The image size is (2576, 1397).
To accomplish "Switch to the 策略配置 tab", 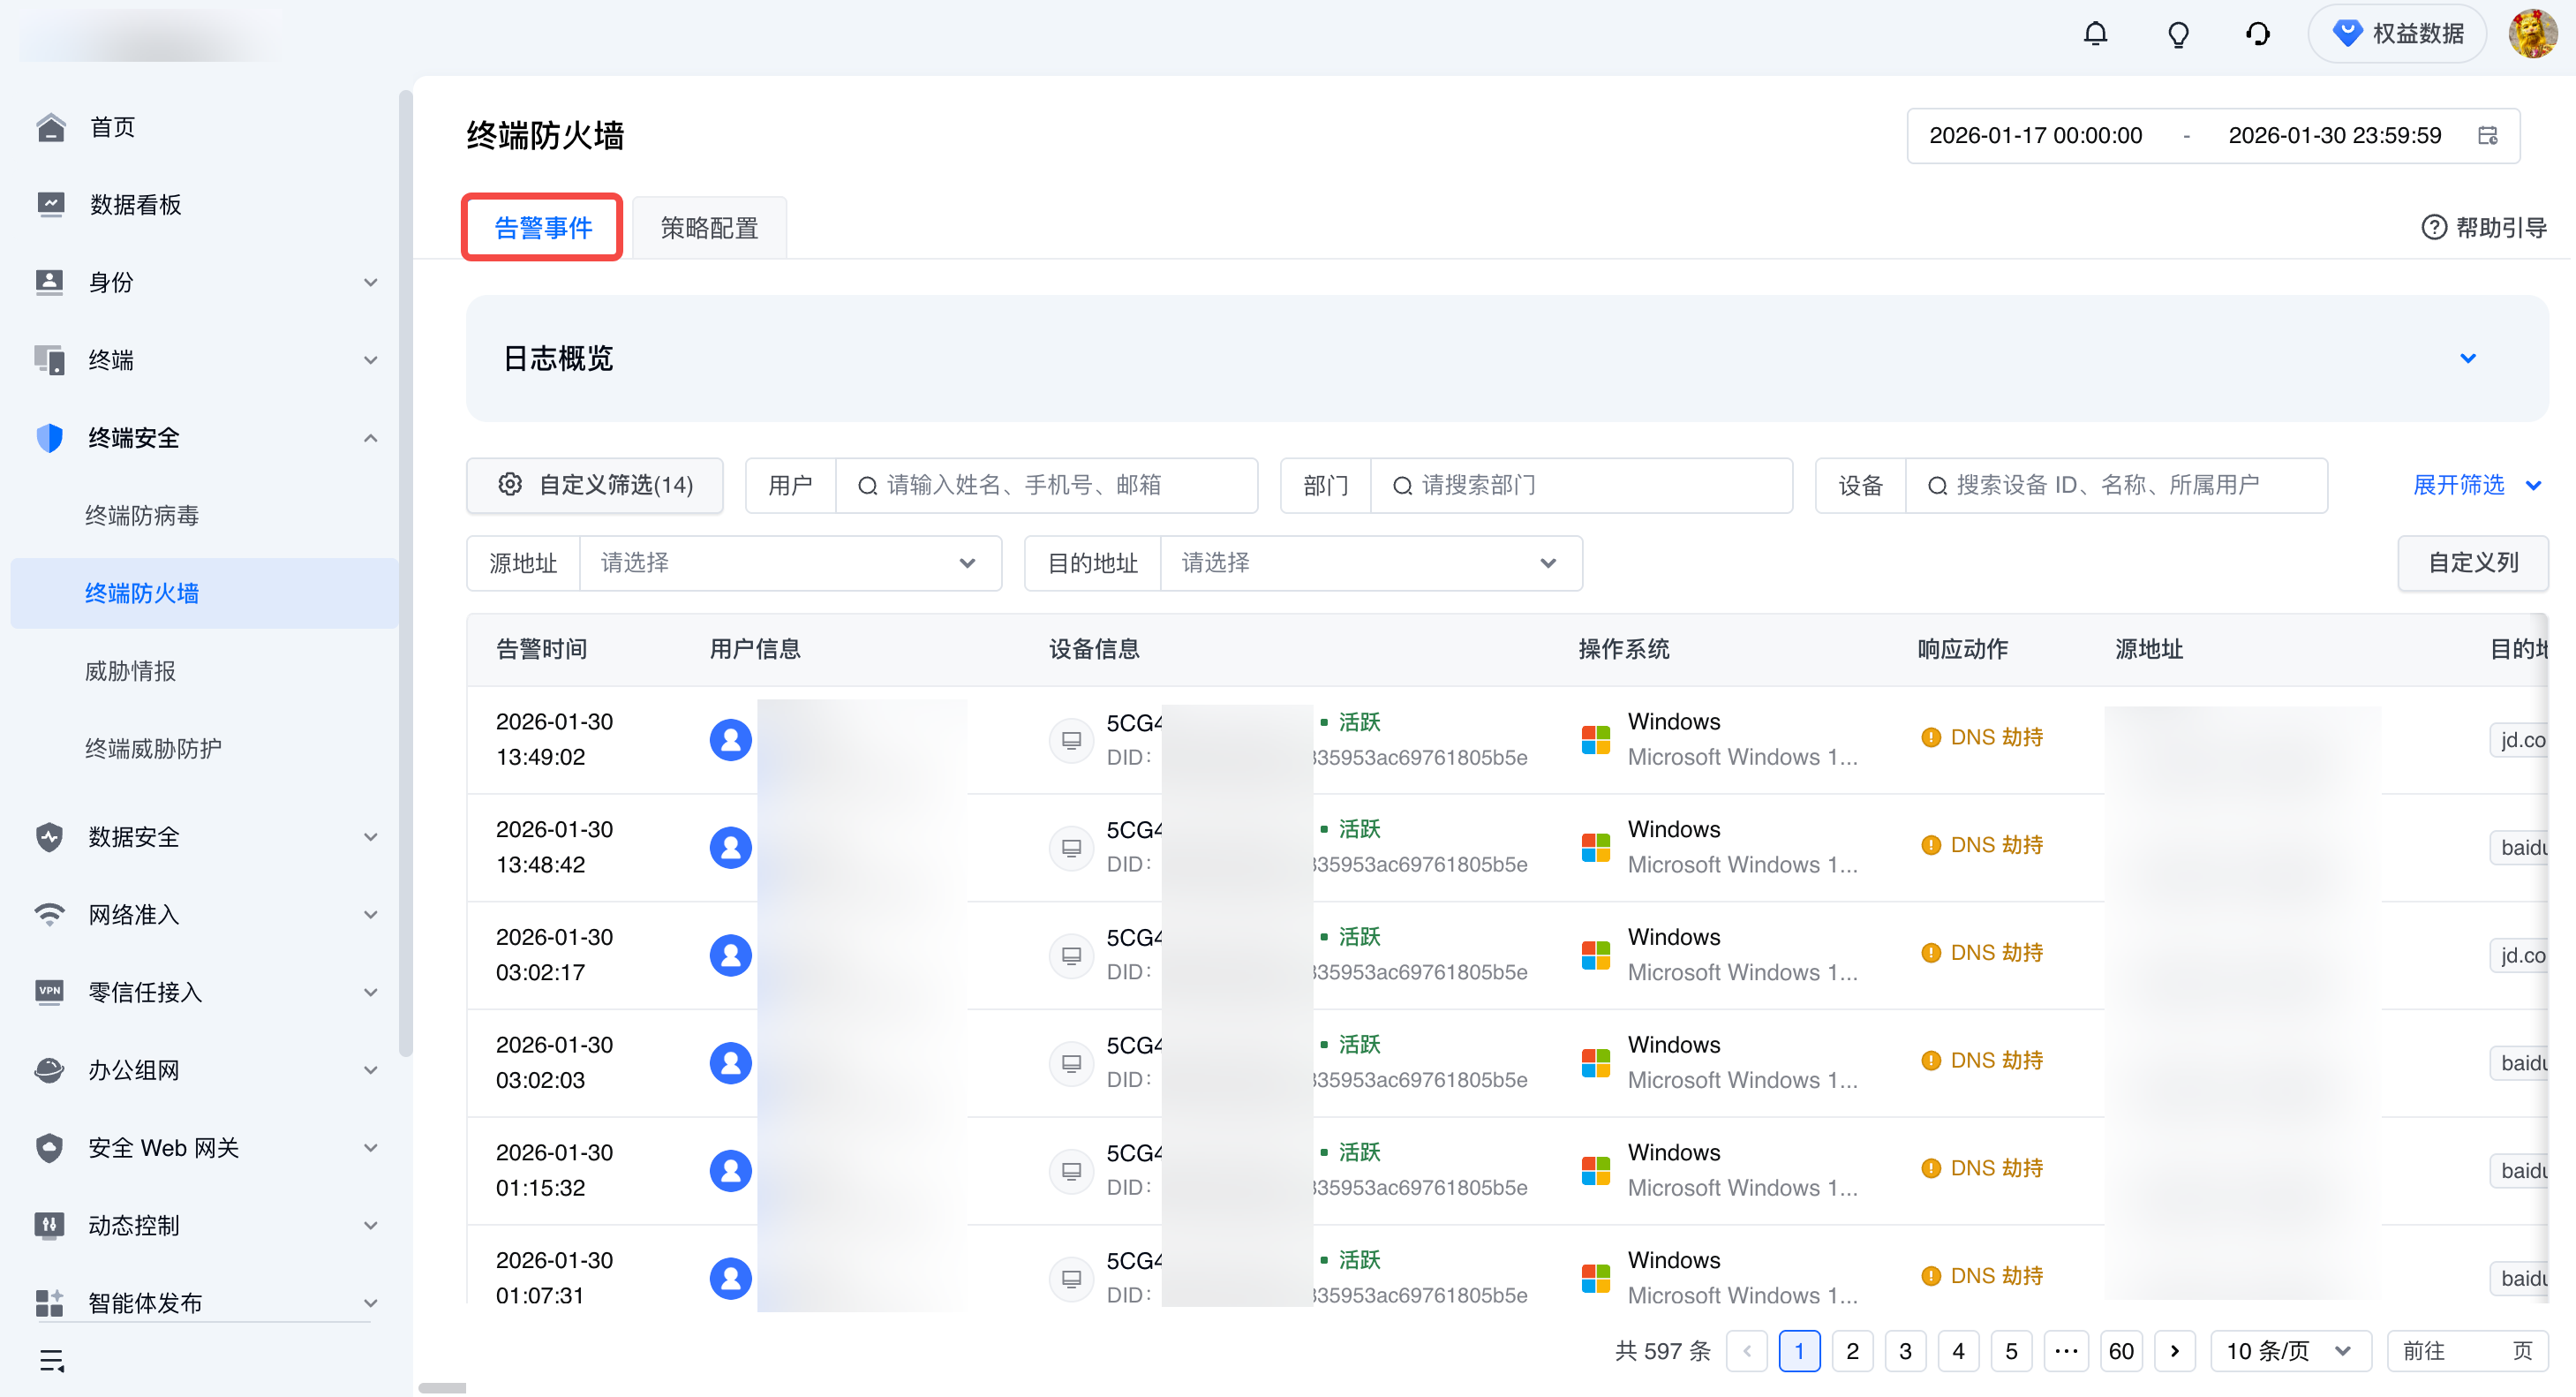I will tap(709, 228).
